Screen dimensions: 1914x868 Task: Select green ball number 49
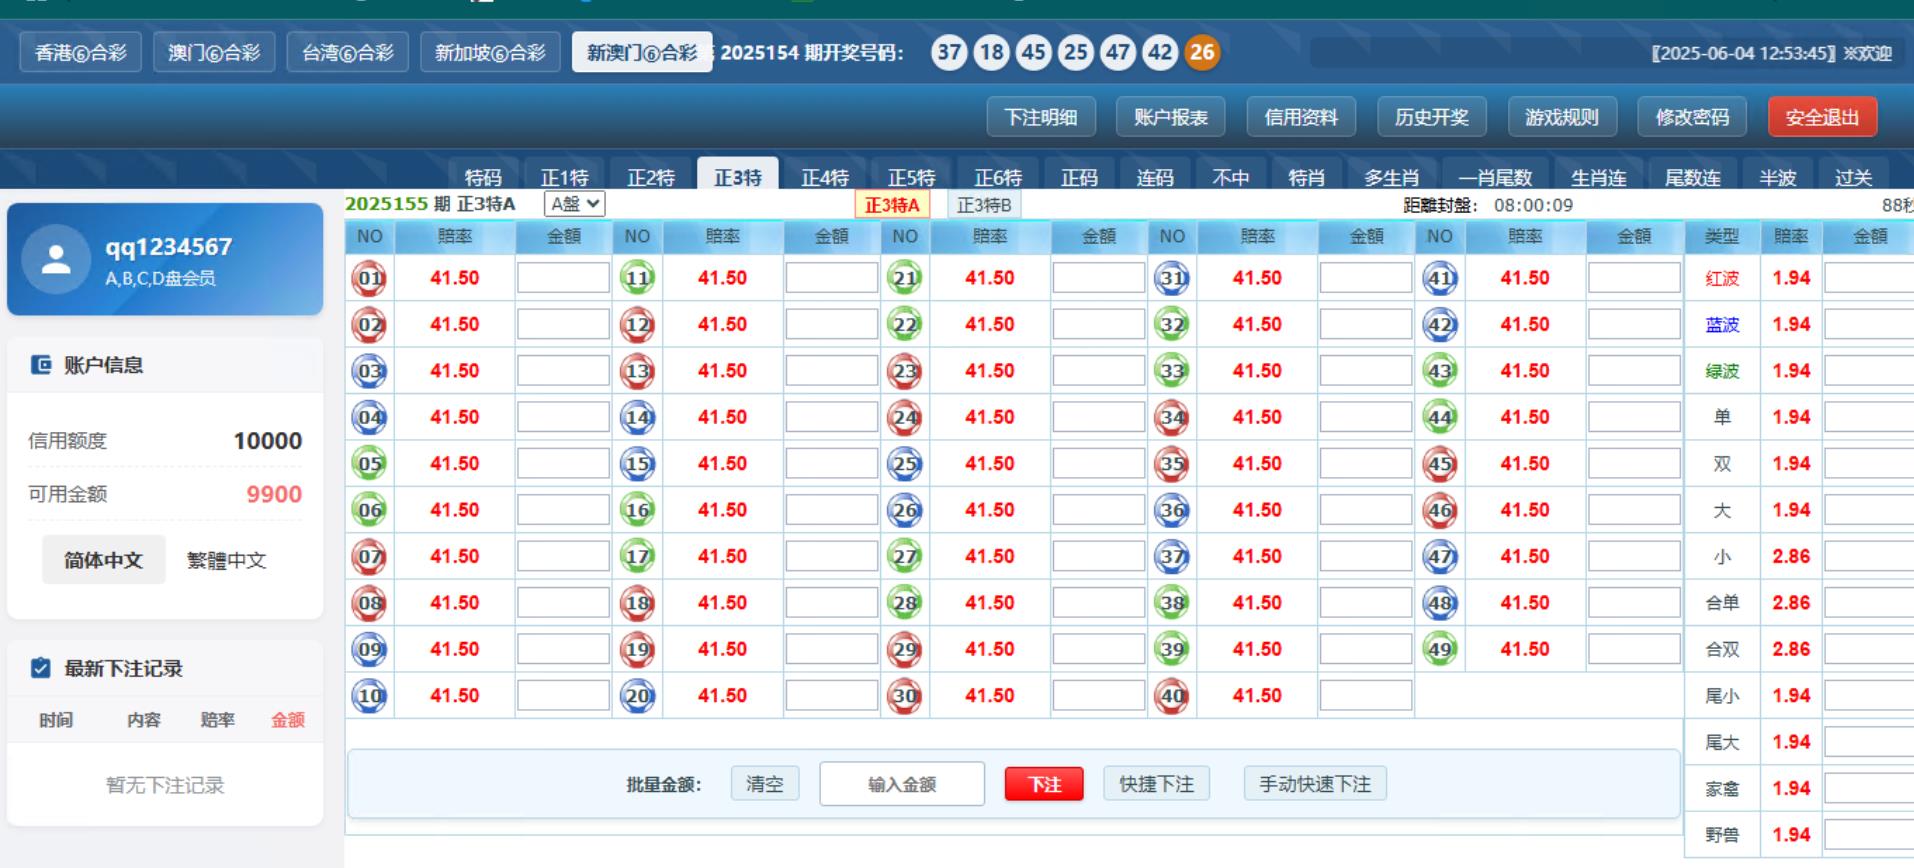pyautogui.click(x=1440, y=649)
